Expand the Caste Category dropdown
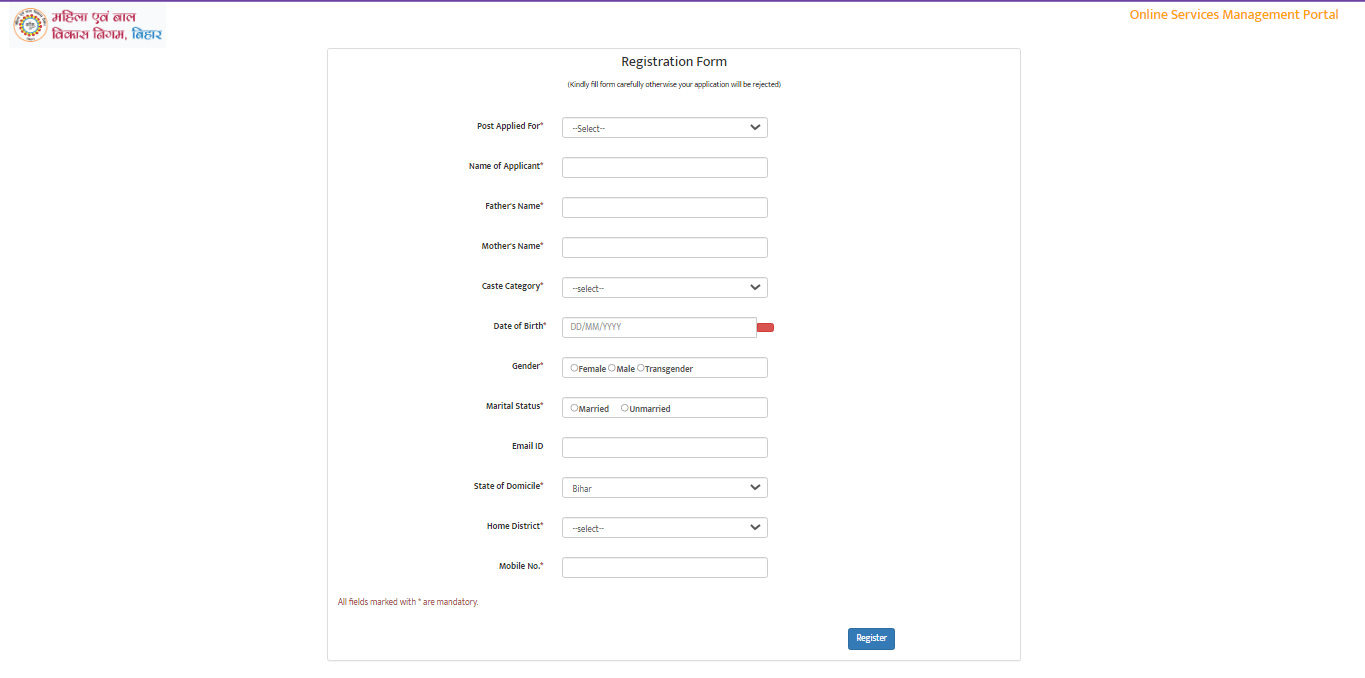Image resolution: width=1365 pixels, height=678 pixels. 664,288
